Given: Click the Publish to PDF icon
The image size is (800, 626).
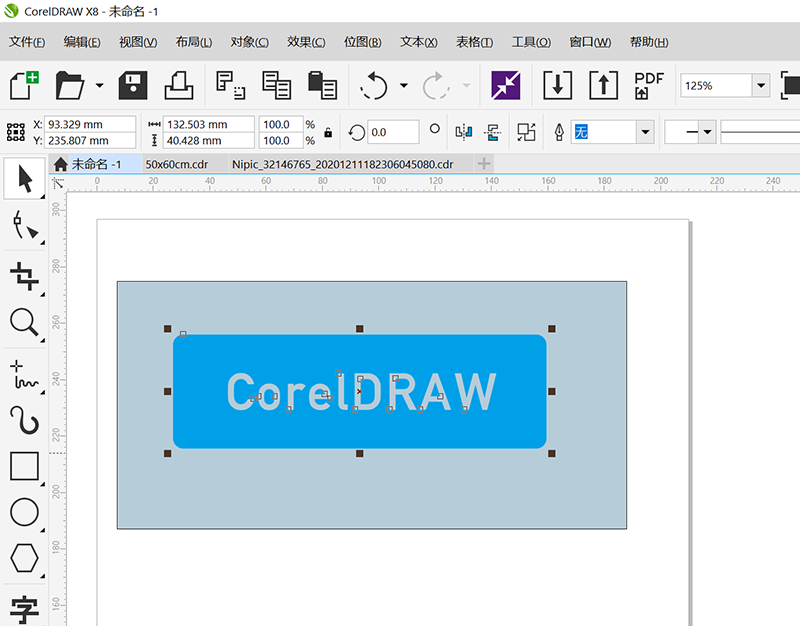Looking at the screenshot, I should pos(649,85).
